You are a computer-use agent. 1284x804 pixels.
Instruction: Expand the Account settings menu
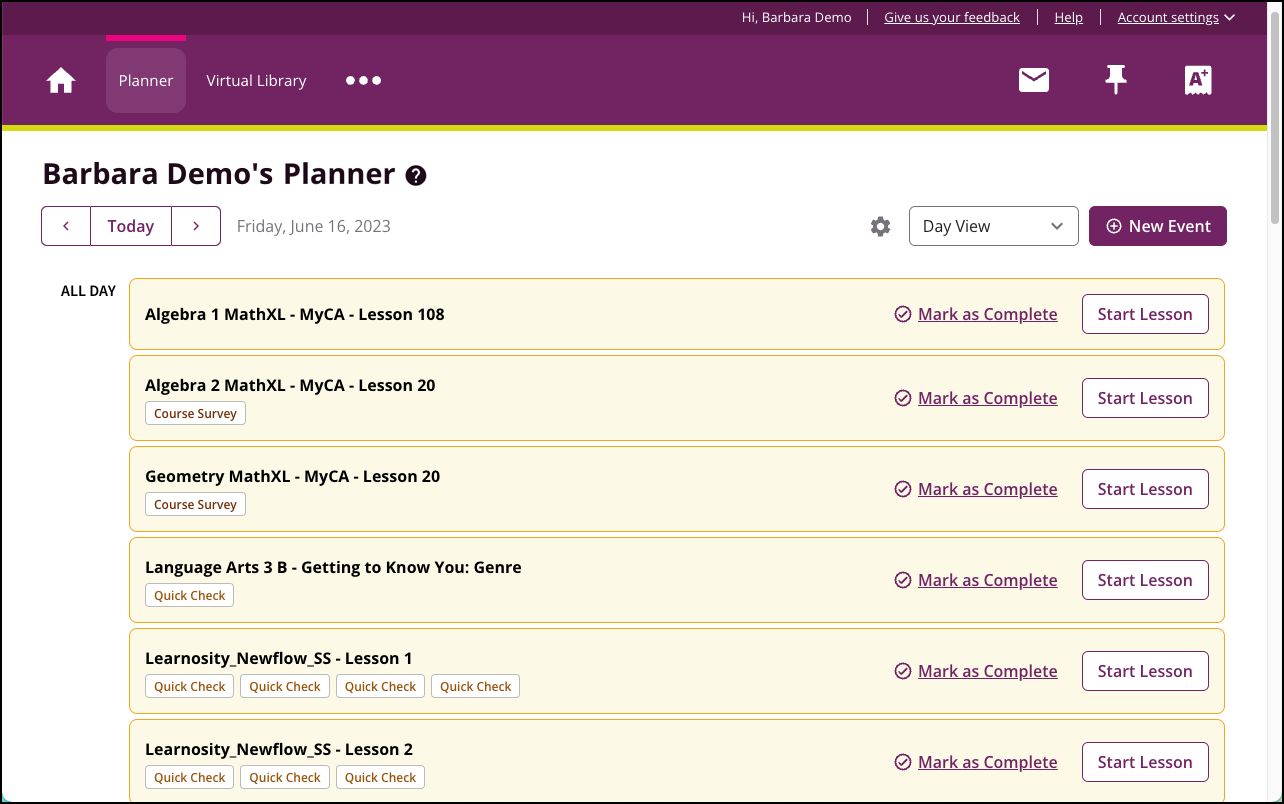tap(1176, 17)
